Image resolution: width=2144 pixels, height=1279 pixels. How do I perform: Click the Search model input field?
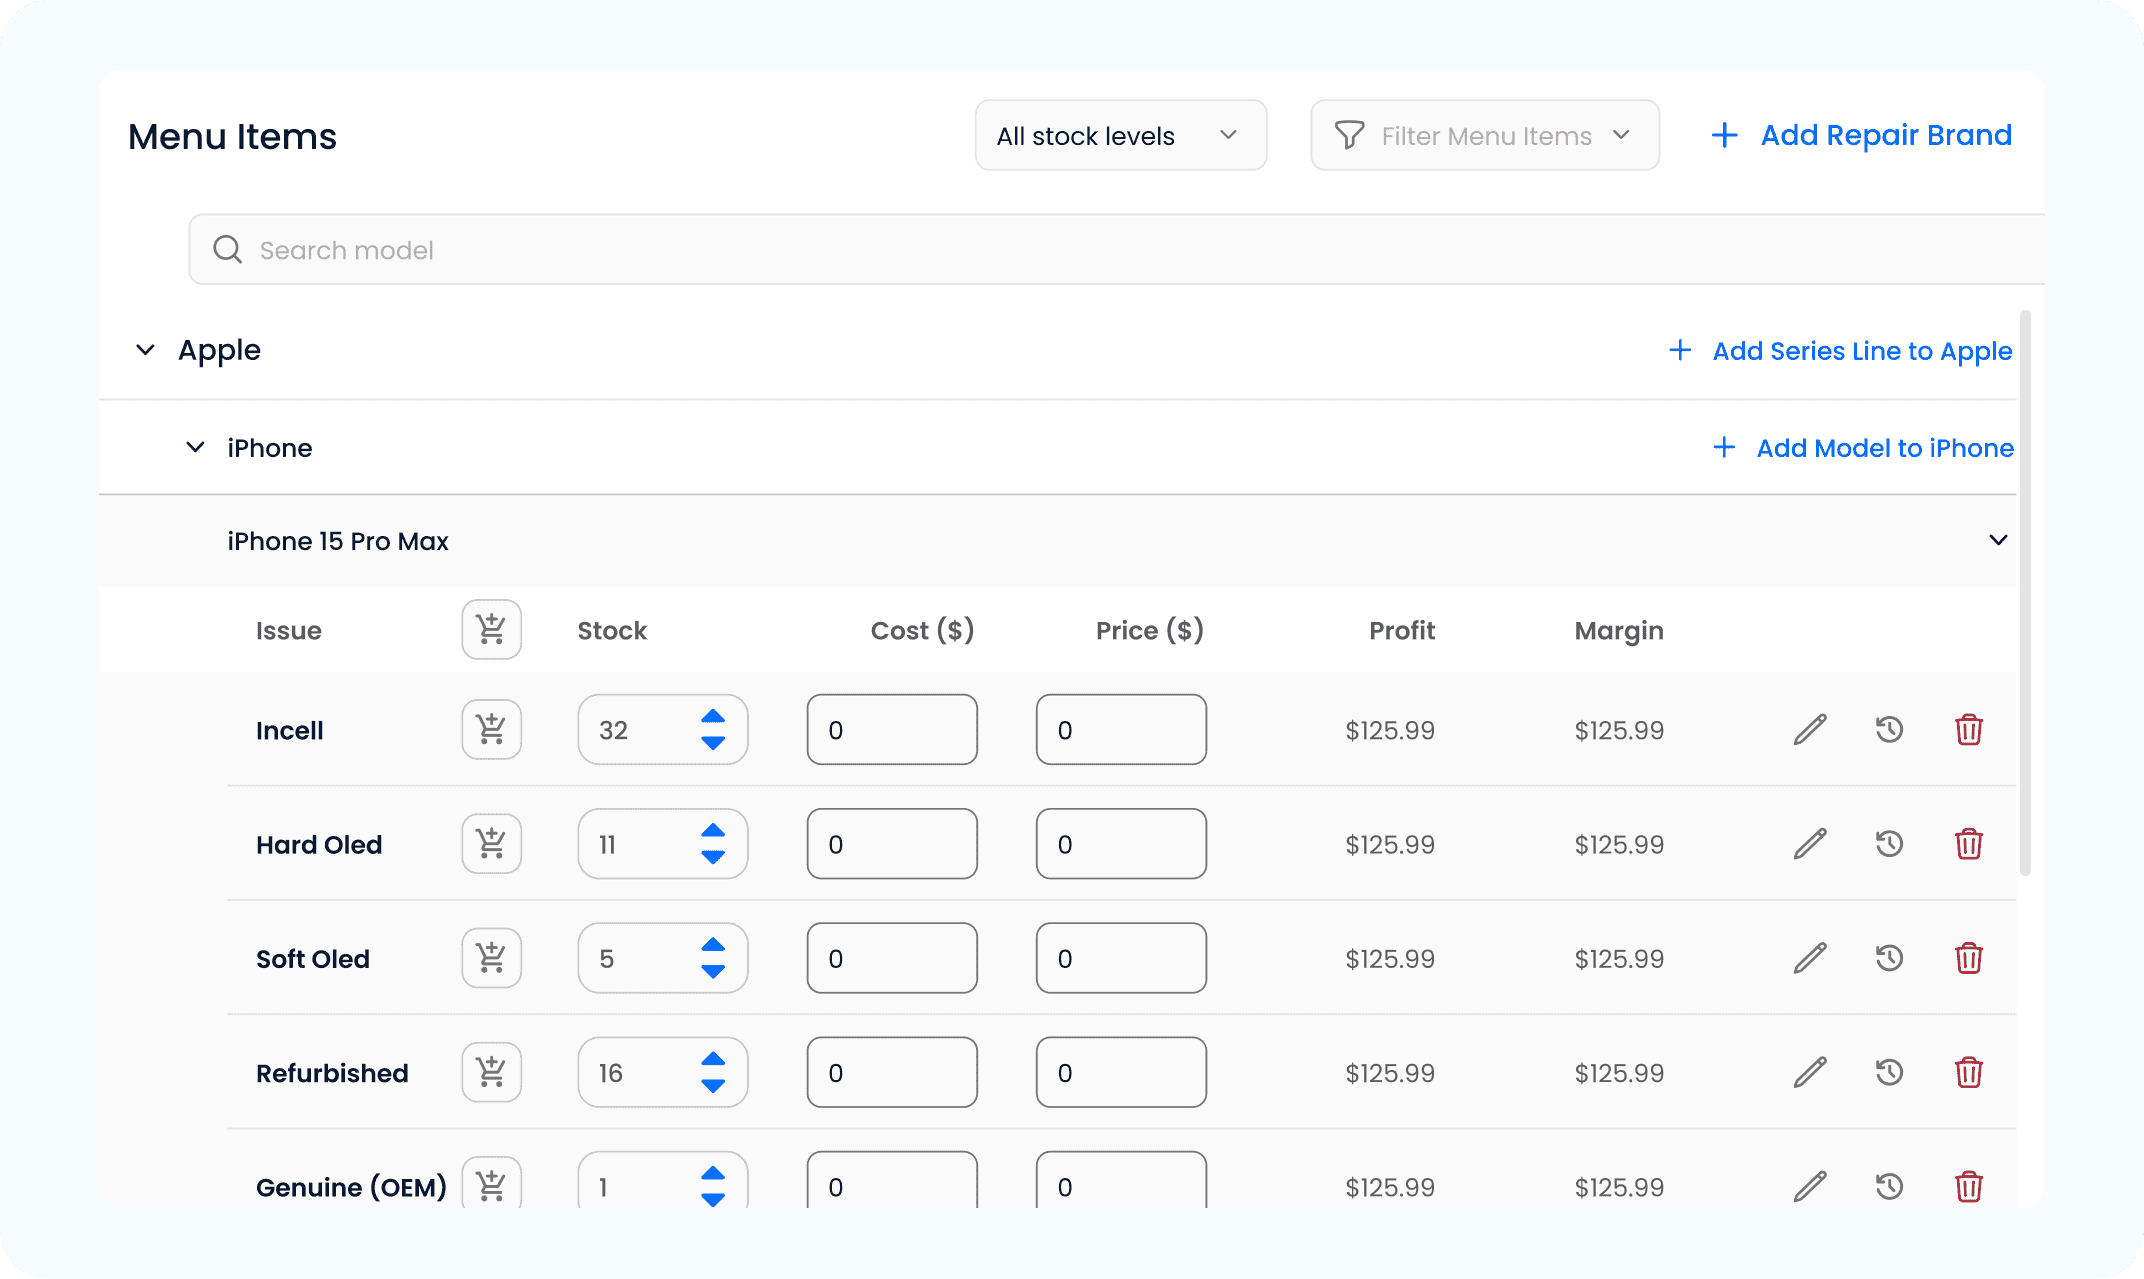pos(1100,250)
